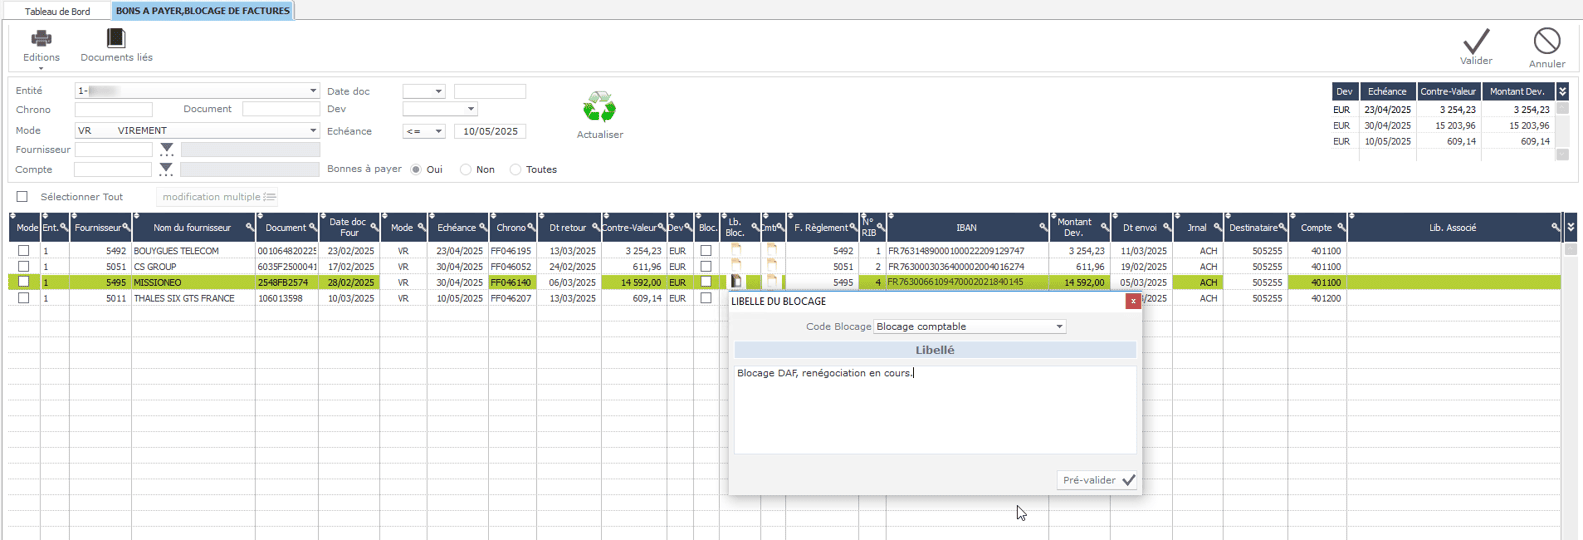
Task: Close the LIBELLE DU BLOCAGE dialog
Action: click(1133, 301)
